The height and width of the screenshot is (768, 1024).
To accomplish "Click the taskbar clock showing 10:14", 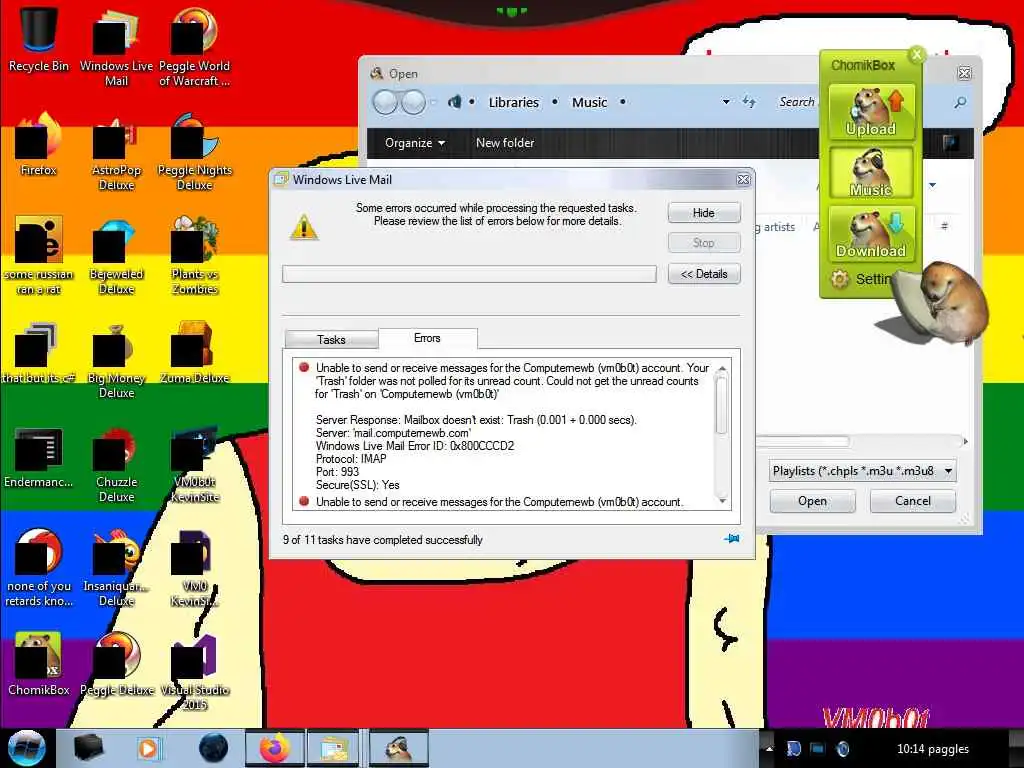I will pos(933,749).
